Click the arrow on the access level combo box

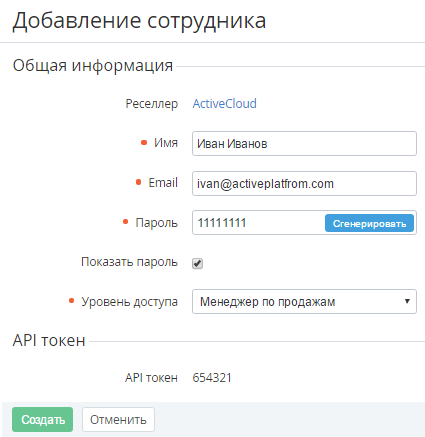pos(407,301)
